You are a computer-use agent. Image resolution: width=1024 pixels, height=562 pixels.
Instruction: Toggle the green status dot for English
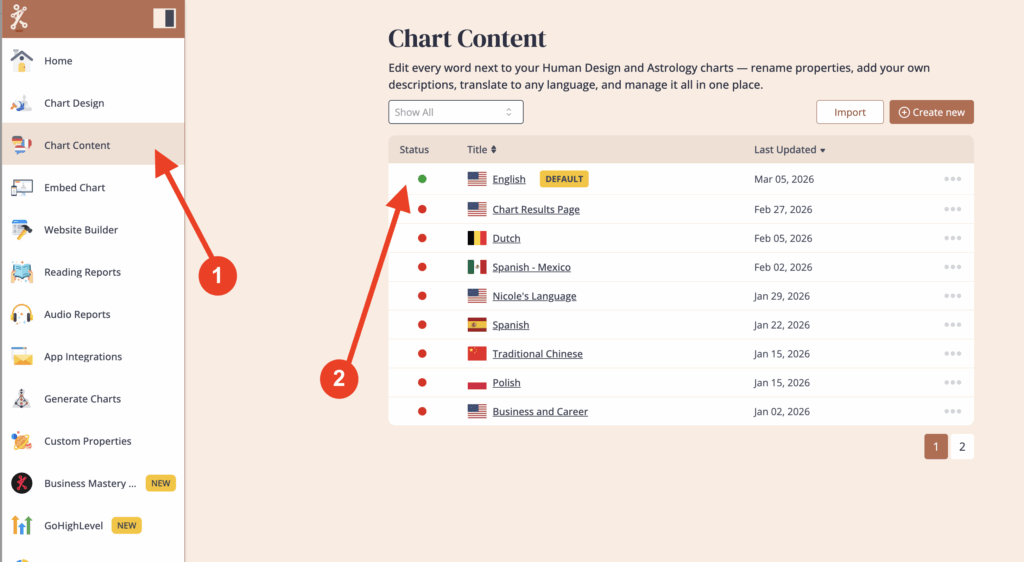tap(422, 179)
